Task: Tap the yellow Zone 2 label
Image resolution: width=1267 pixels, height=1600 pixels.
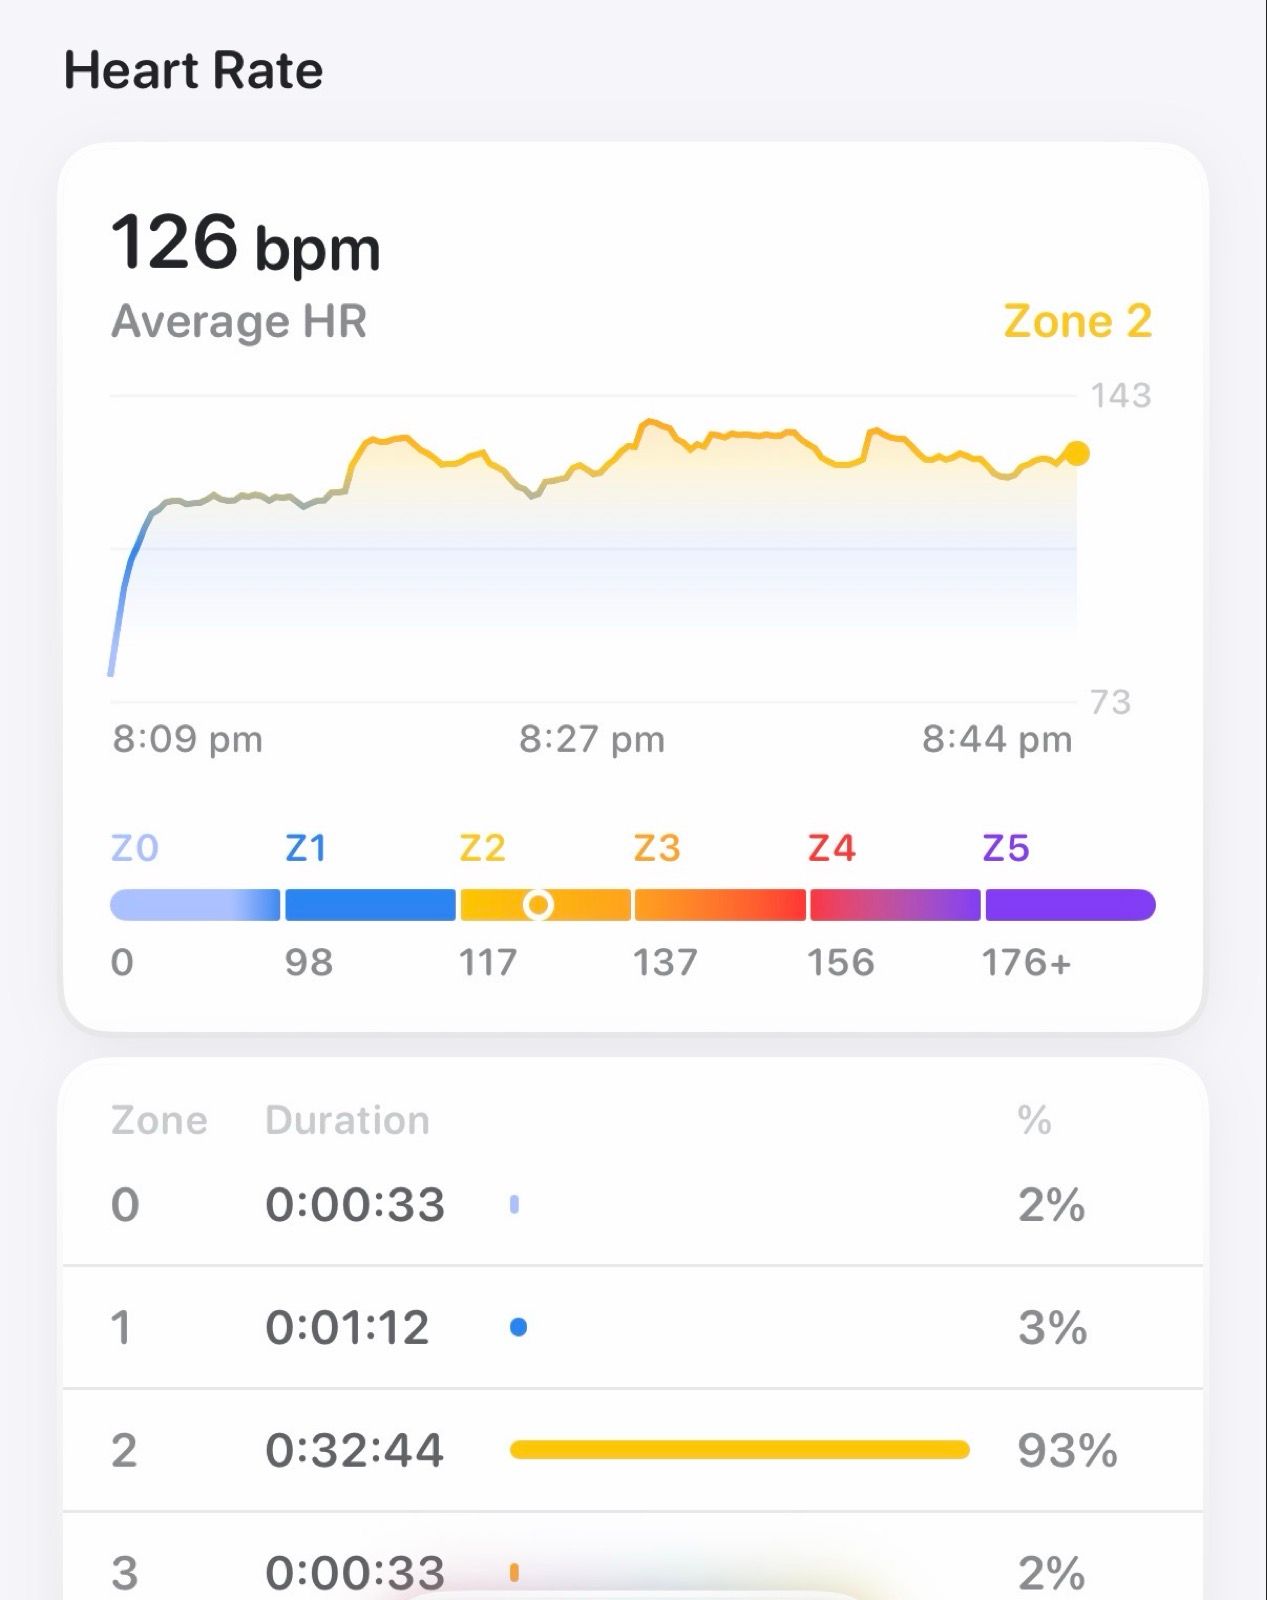Action: (1077, 322)
